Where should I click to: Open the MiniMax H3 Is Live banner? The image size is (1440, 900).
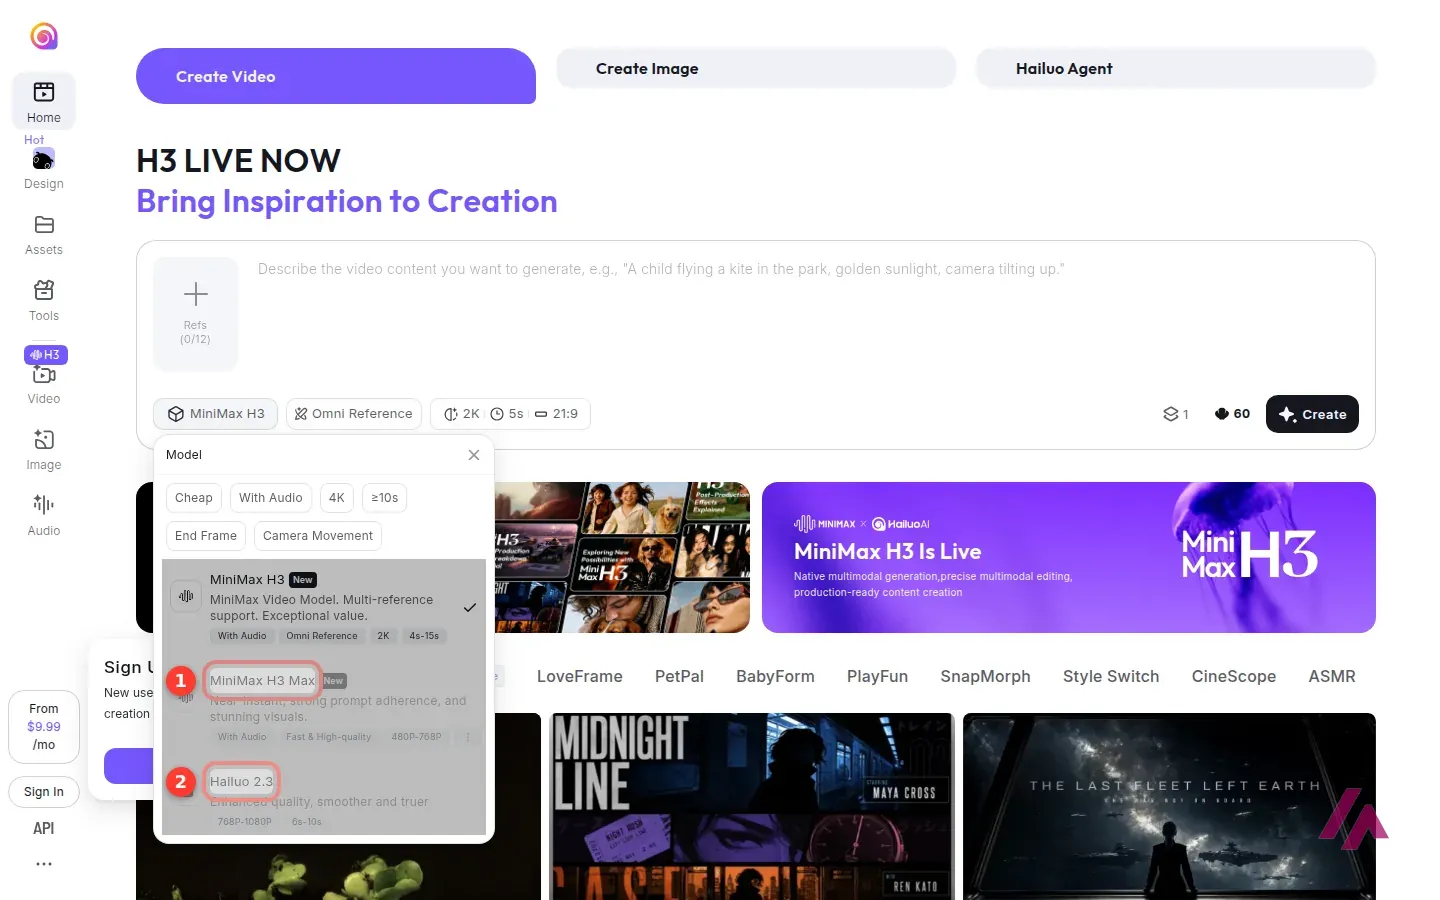click(1069, 557)
